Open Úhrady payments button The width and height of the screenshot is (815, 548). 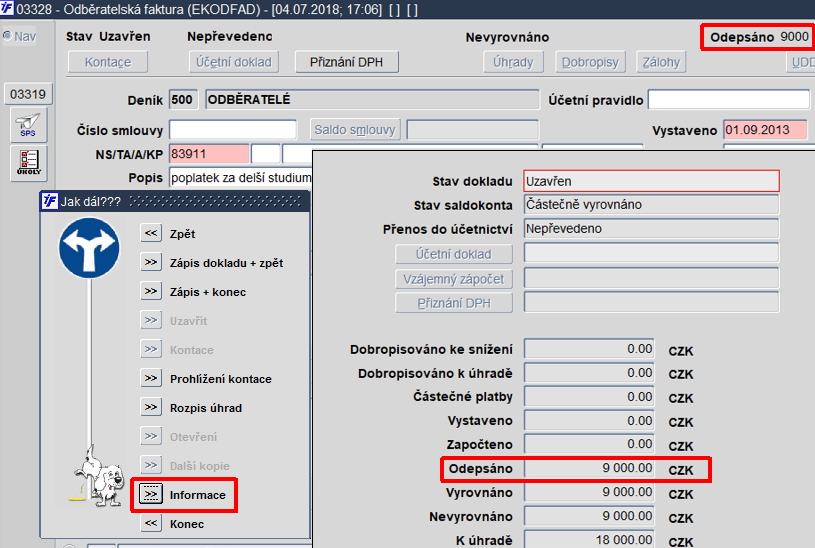click(x=513, y=62)
